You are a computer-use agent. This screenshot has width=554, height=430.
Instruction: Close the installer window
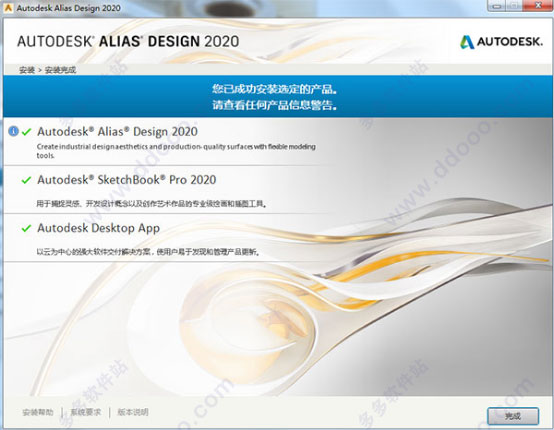pyautogui.click(x=538, y=6)
